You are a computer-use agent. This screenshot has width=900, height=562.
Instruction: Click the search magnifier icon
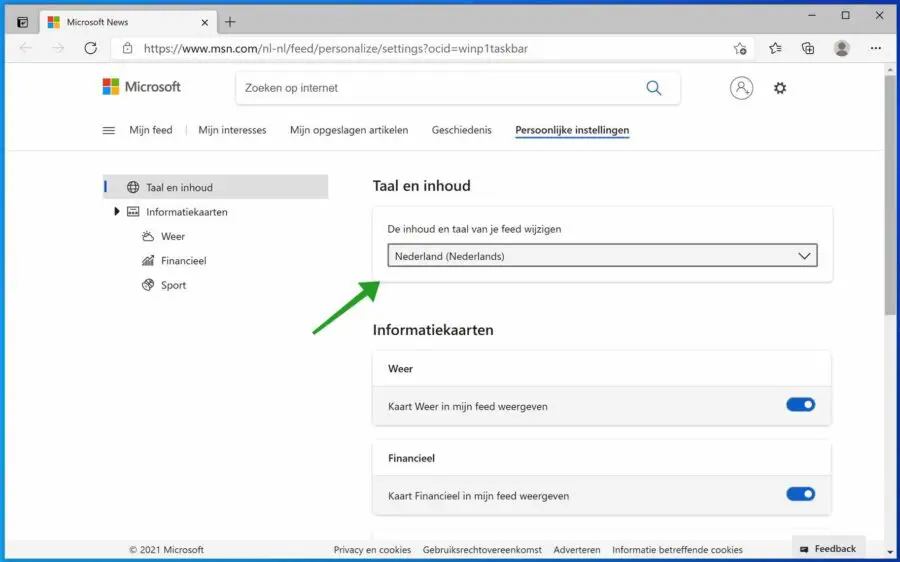(x=654, y=88)
